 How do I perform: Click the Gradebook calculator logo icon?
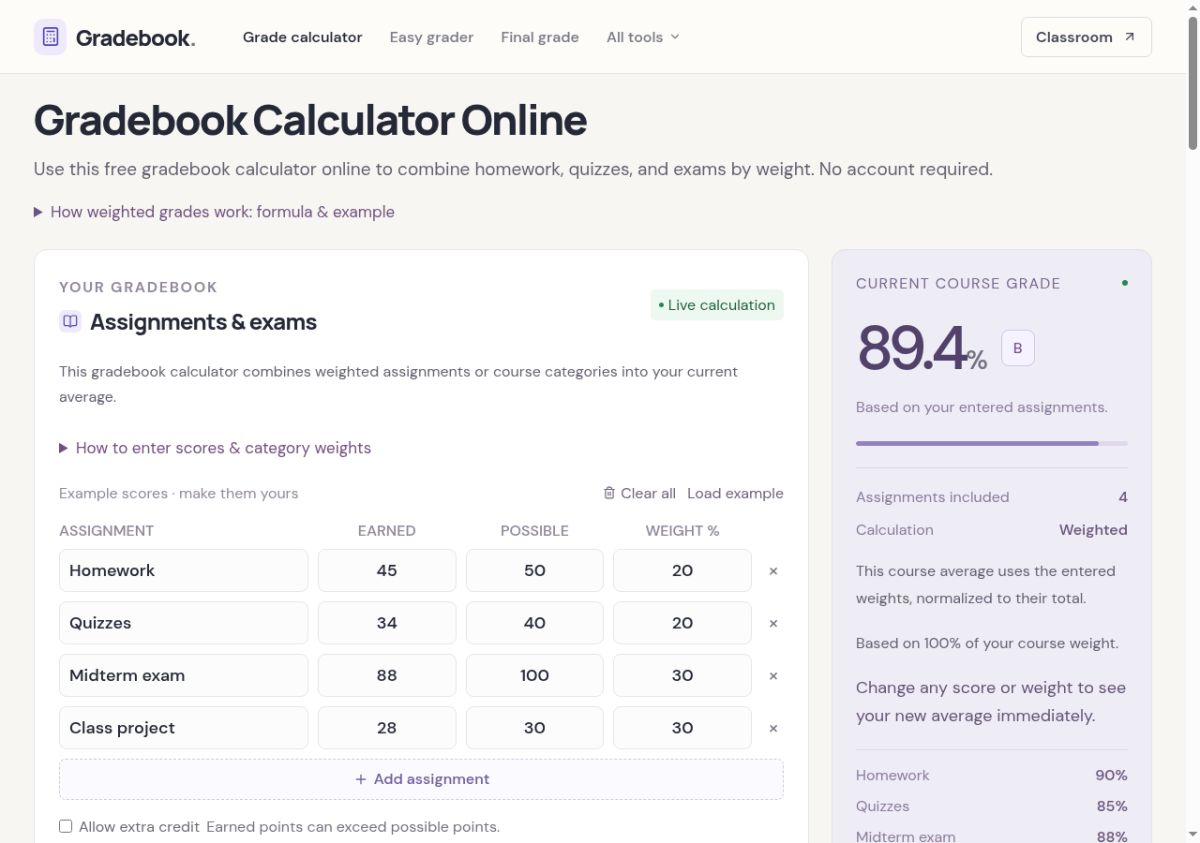(x=50, y=37)
